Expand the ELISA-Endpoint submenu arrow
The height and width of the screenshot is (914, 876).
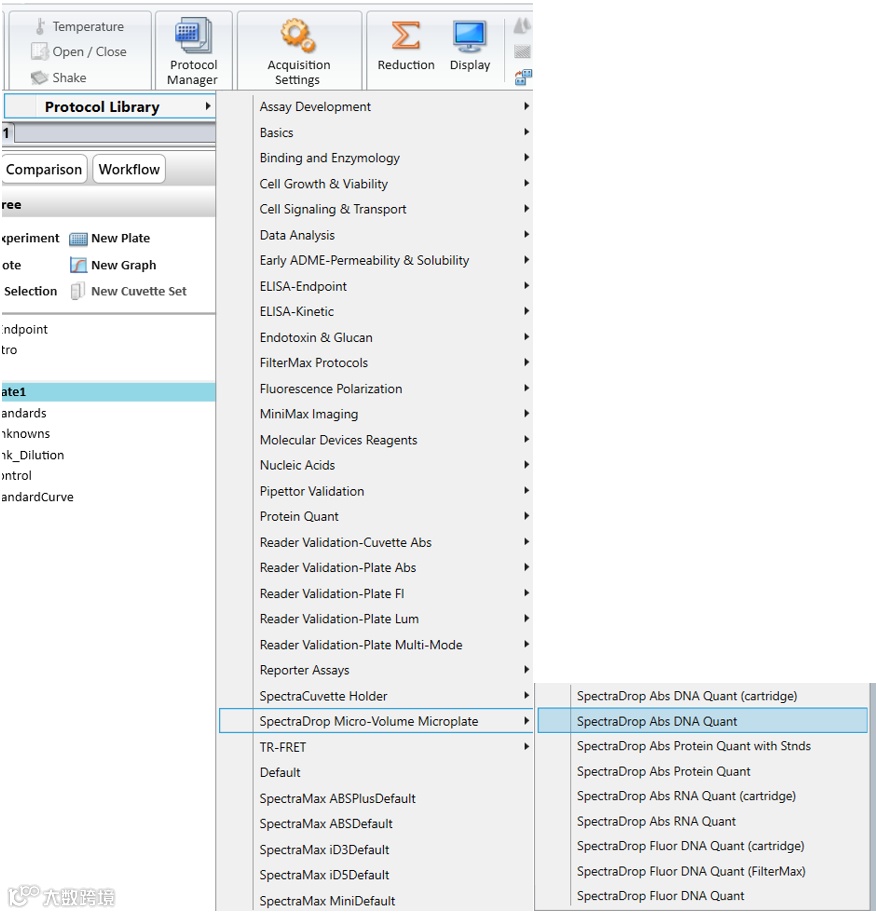[526, 286]
